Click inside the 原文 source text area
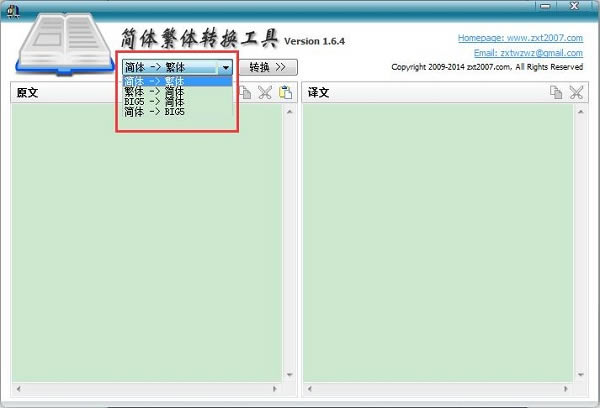This screenshot has height=408, width=600. [147, 250]
